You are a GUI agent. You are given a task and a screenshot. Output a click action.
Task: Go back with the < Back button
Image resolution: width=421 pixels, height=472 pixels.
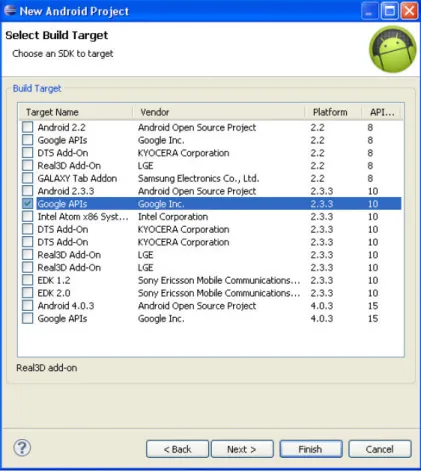point(177,449)
